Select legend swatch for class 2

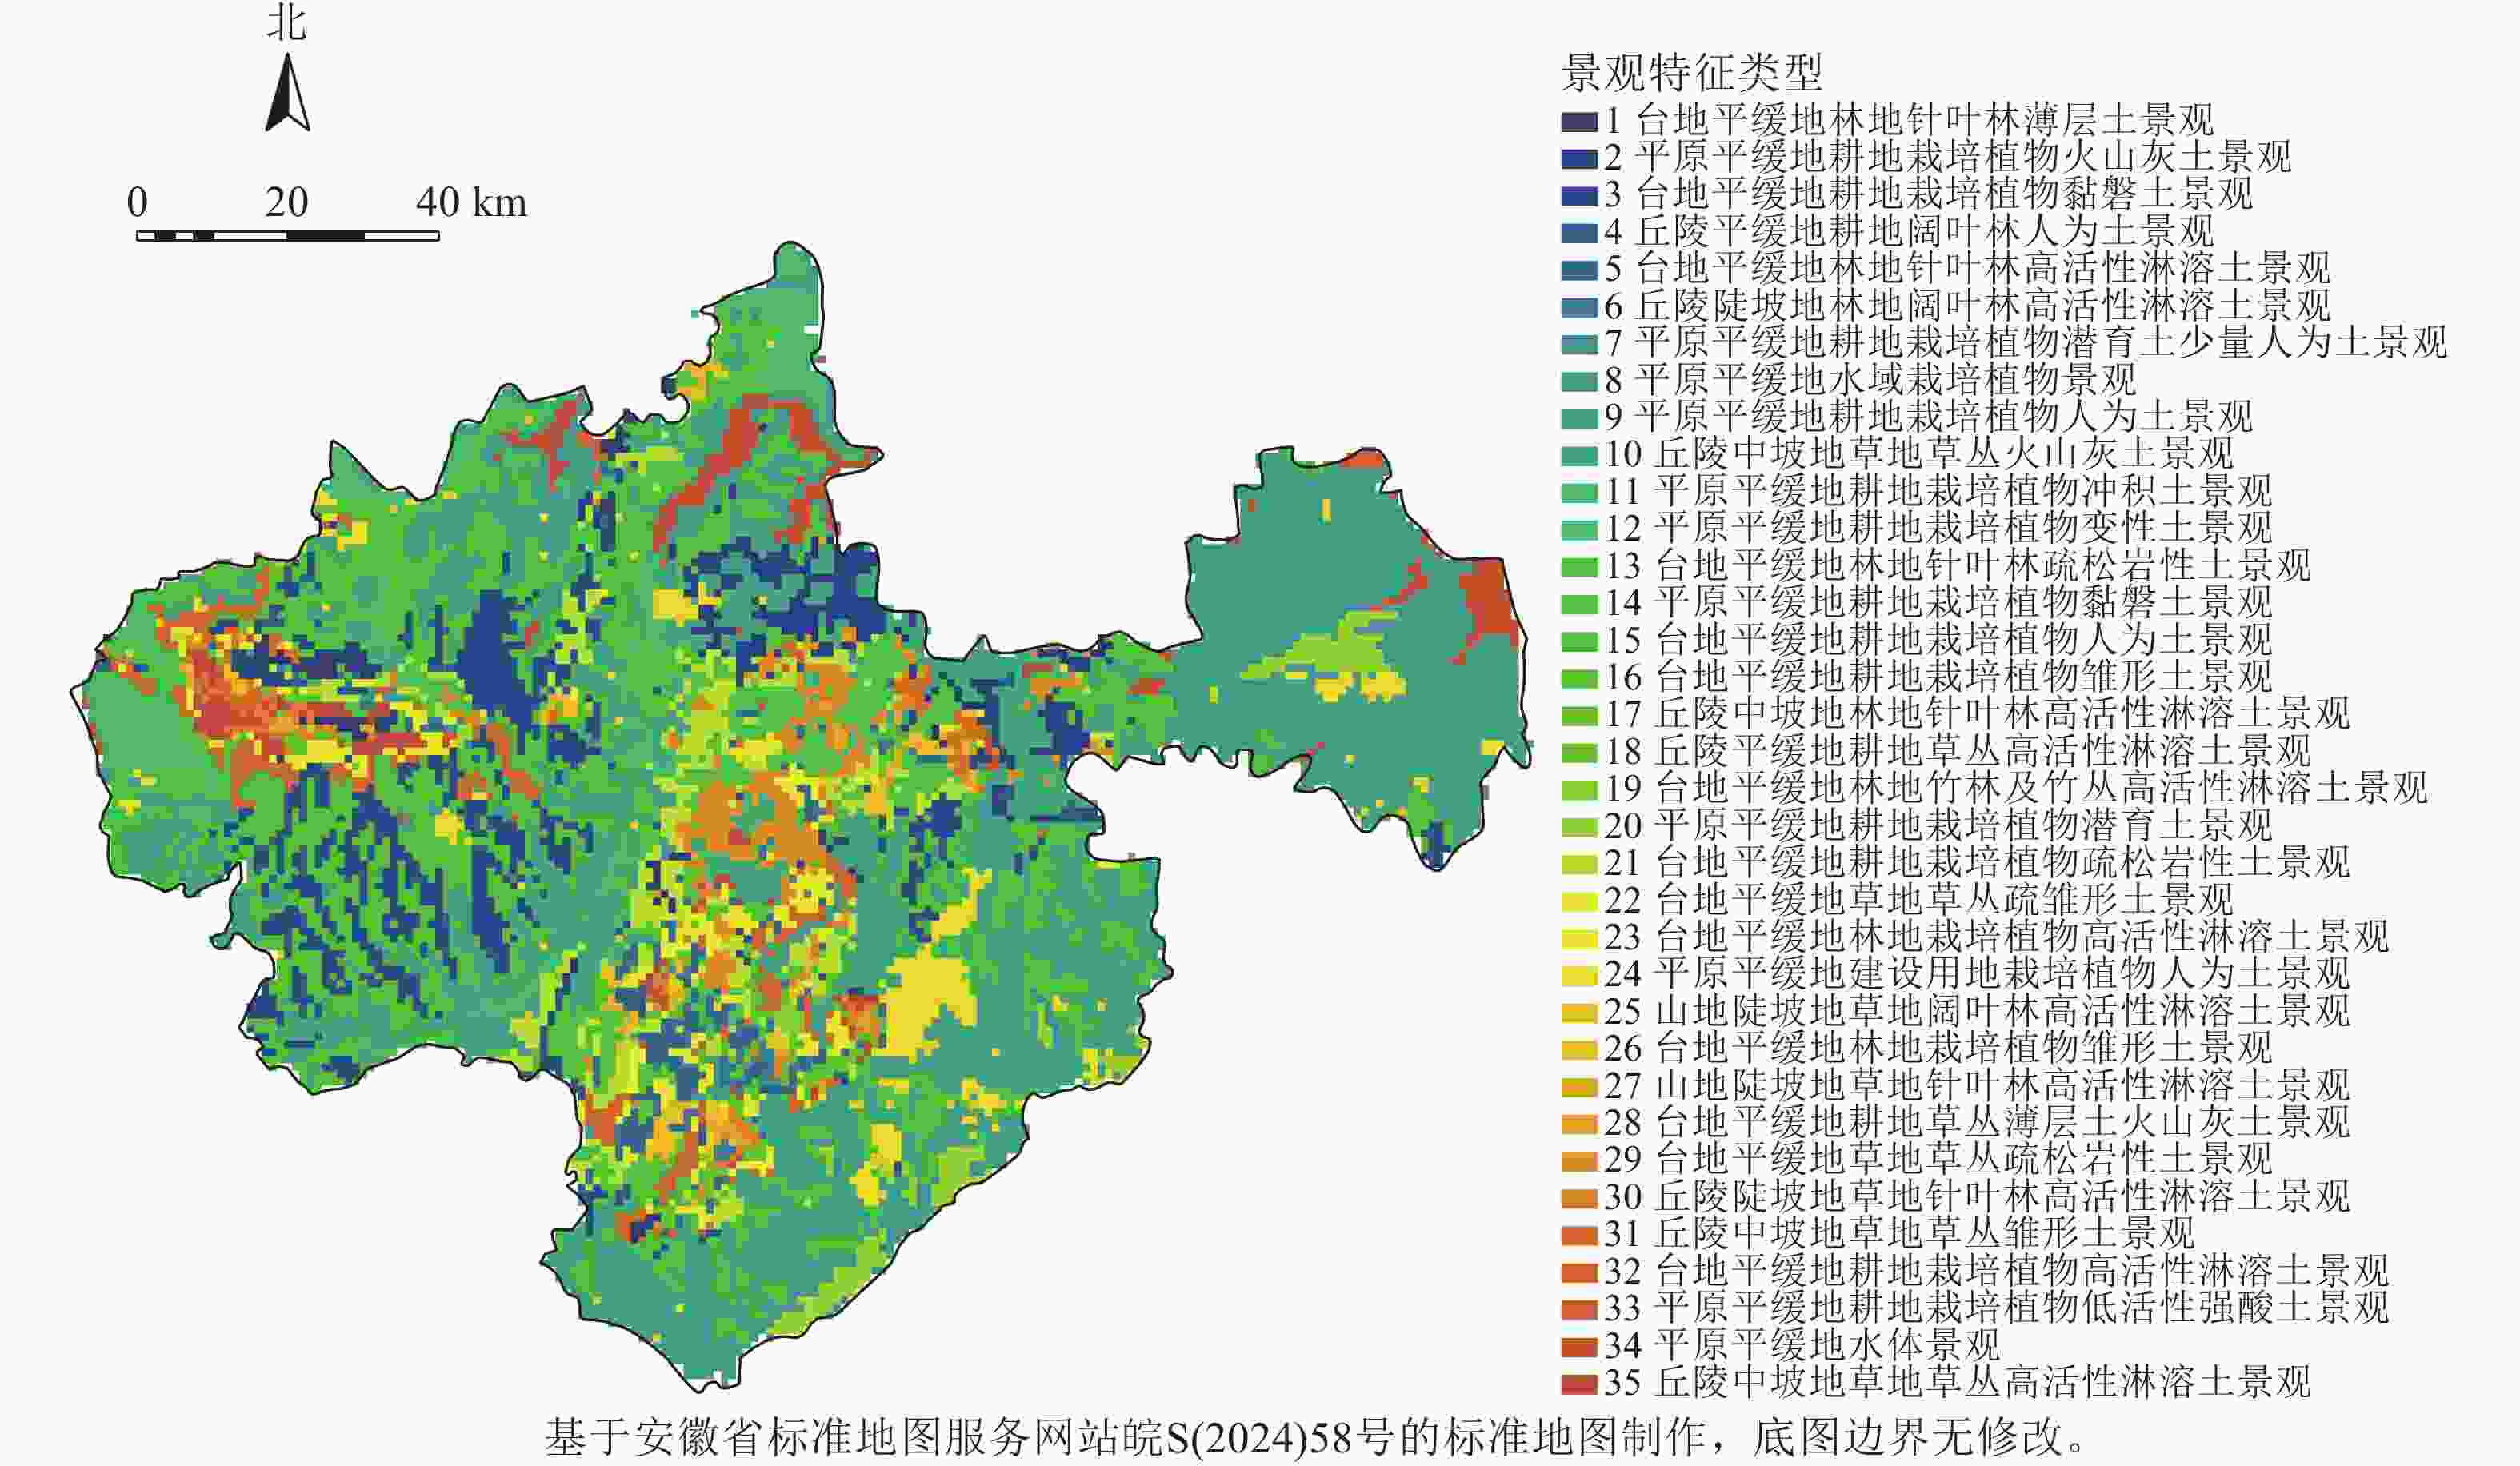[x=1579, y=159]
